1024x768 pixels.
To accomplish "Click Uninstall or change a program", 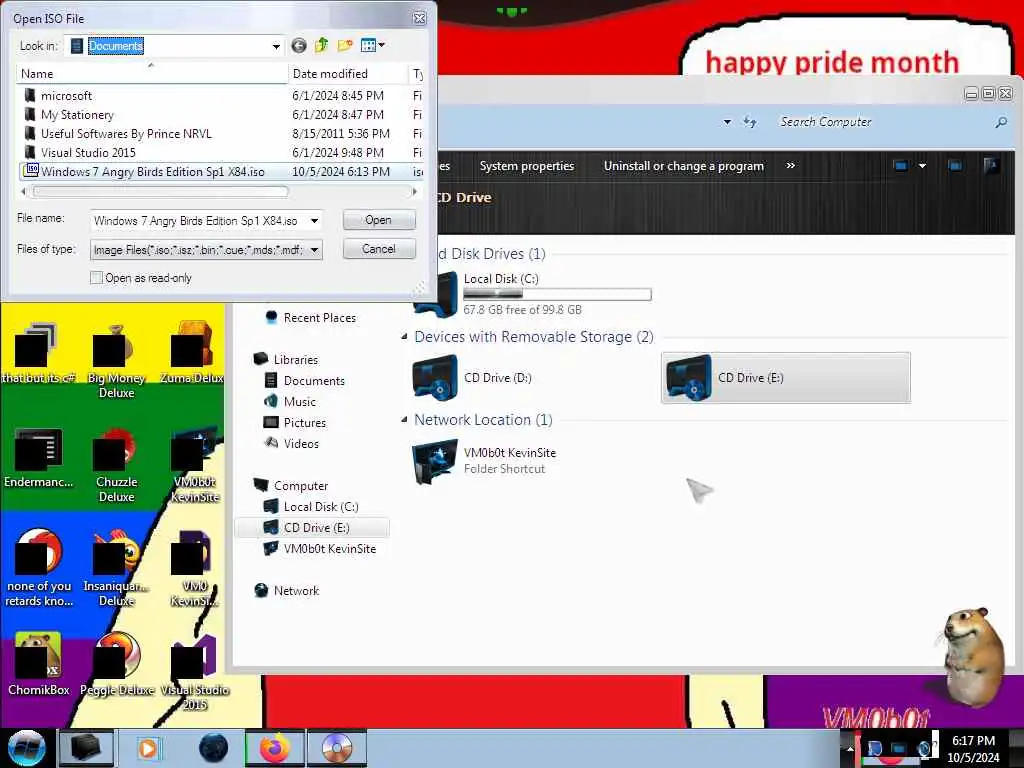I will [683, 166].
